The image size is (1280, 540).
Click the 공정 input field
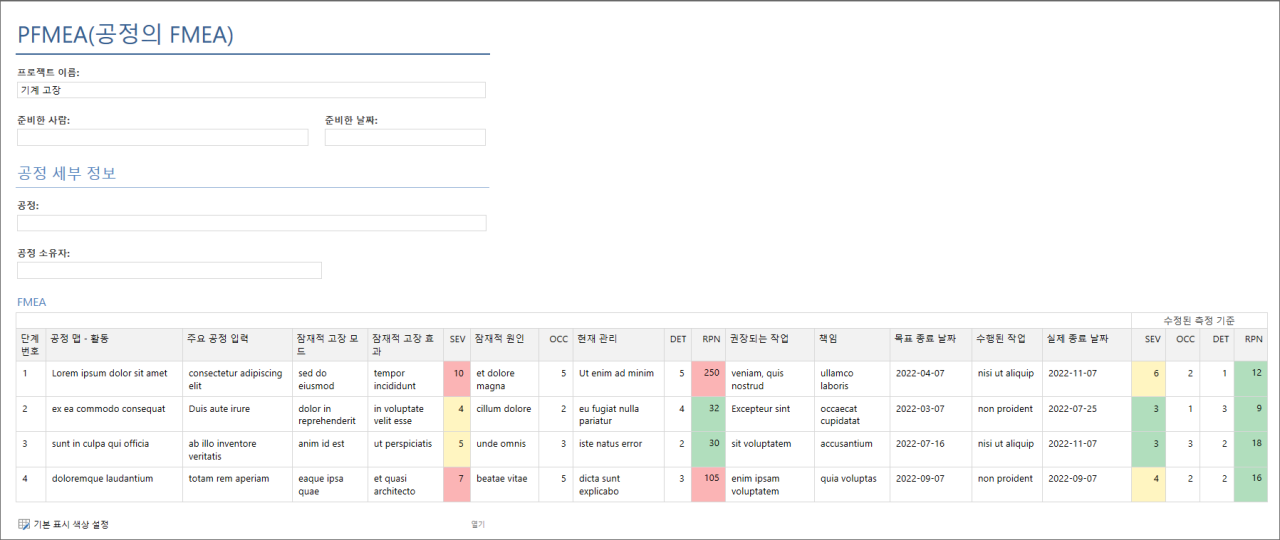(251, 223)
